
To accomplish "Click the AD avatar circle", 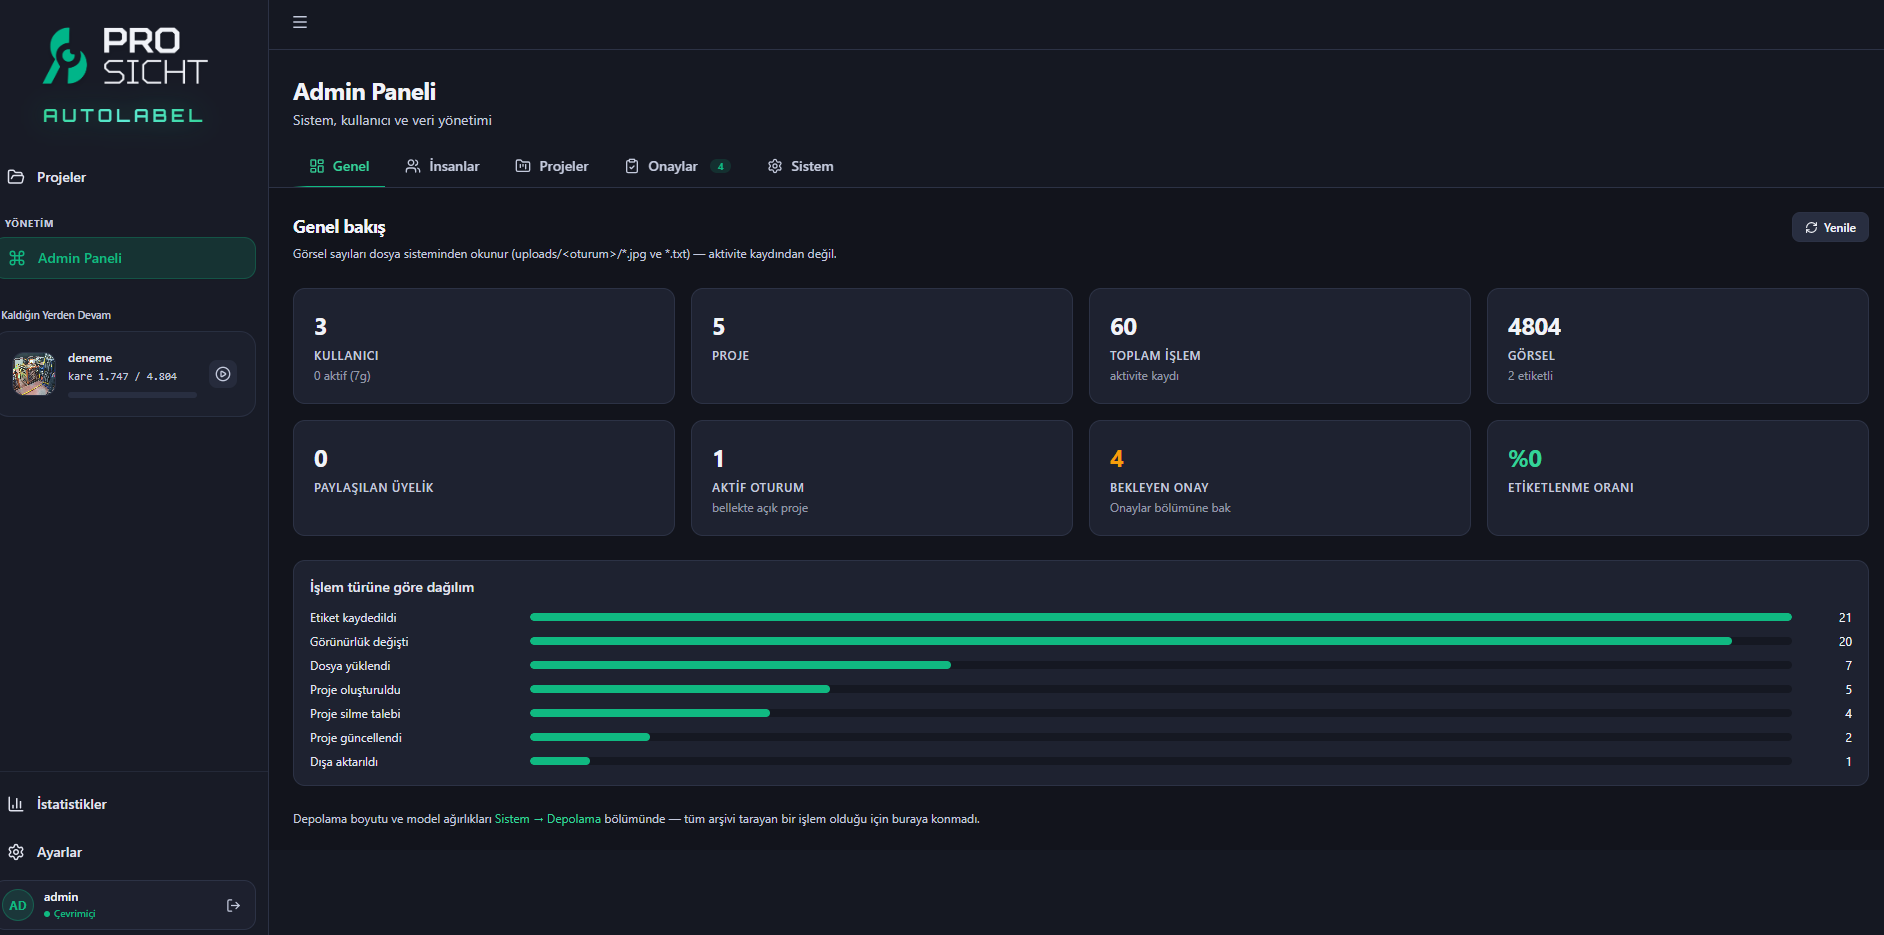I will pyautogui.click(x=18, y=905).
